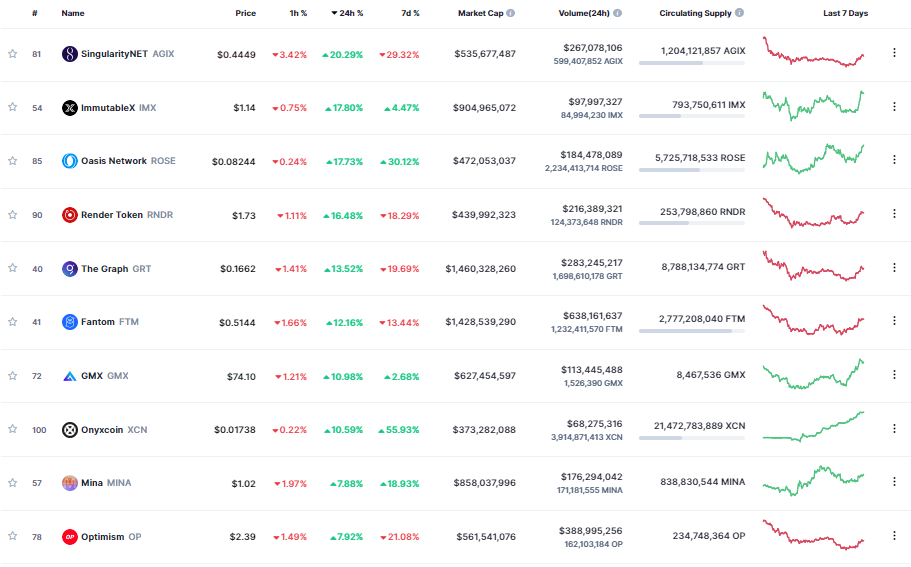Click the Circulating Supply info icon
The width and height of the screenshot is (911, 567).
(739, 13)
